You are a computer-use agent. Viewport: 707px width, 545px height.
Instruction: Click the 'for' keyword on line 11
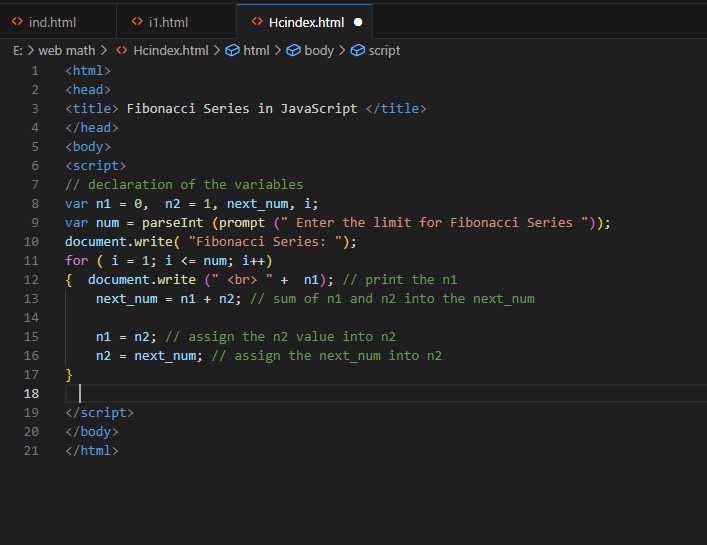click(x=77, y=261)
